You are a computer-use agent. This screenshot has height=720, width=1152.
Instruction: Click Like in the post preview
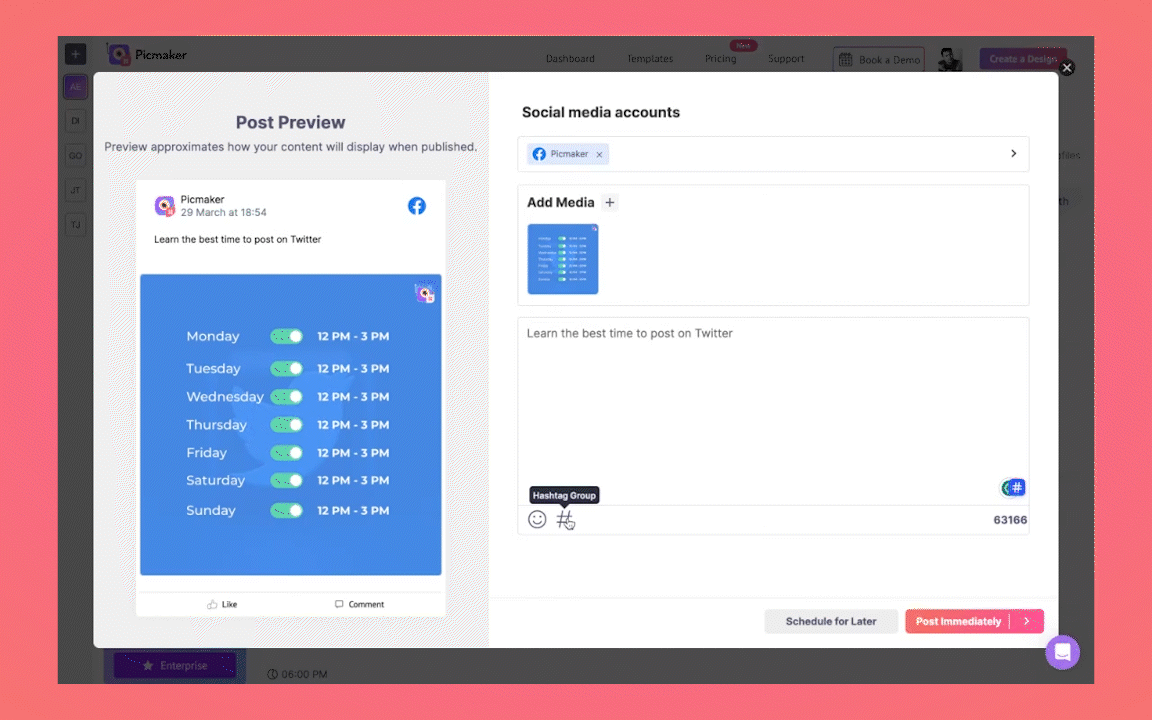222,604
